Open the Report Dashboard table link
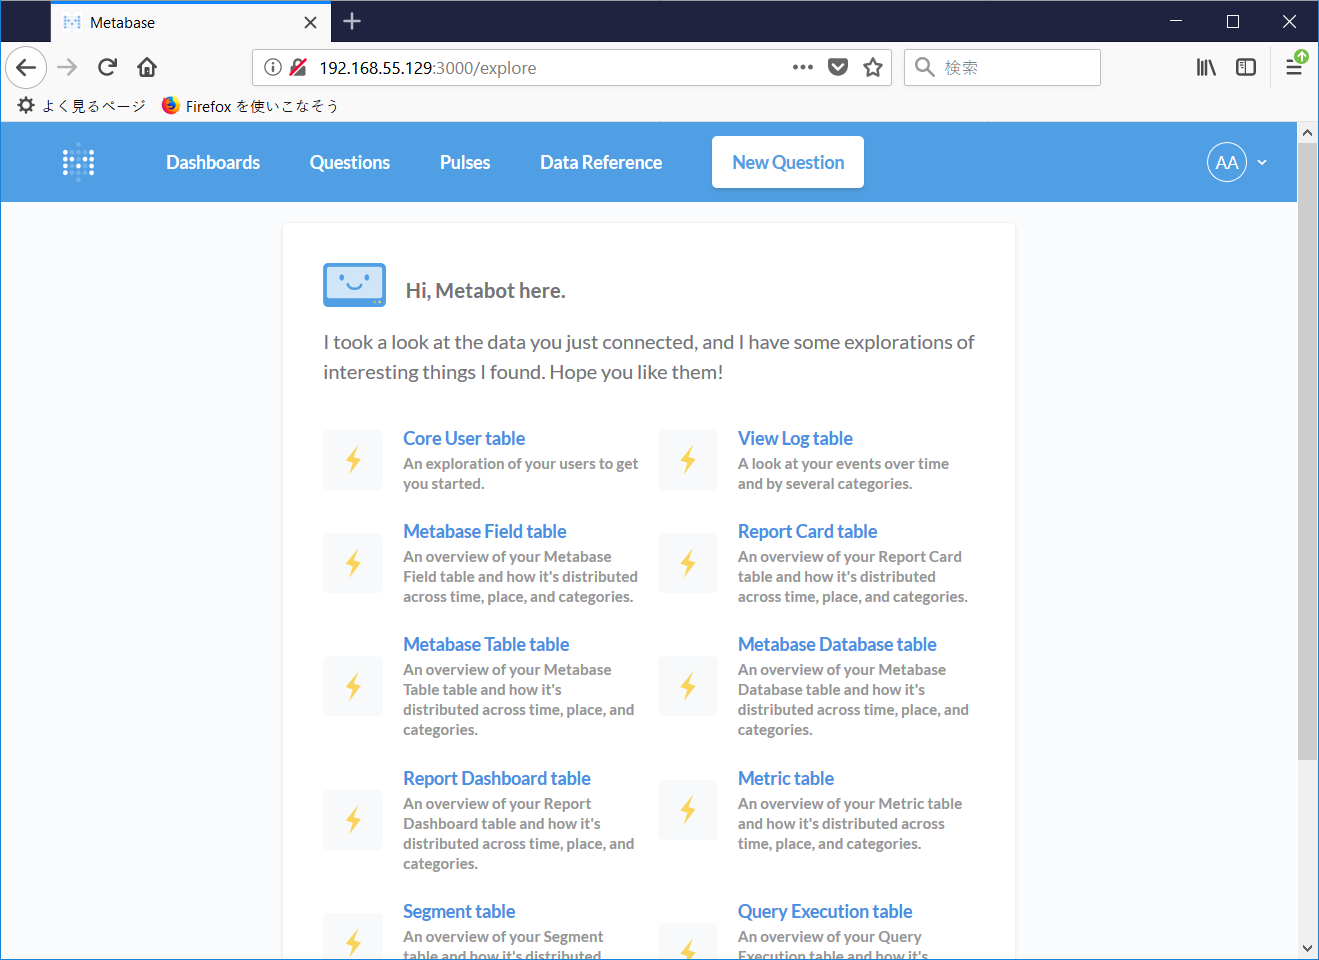 coord(497,778)
